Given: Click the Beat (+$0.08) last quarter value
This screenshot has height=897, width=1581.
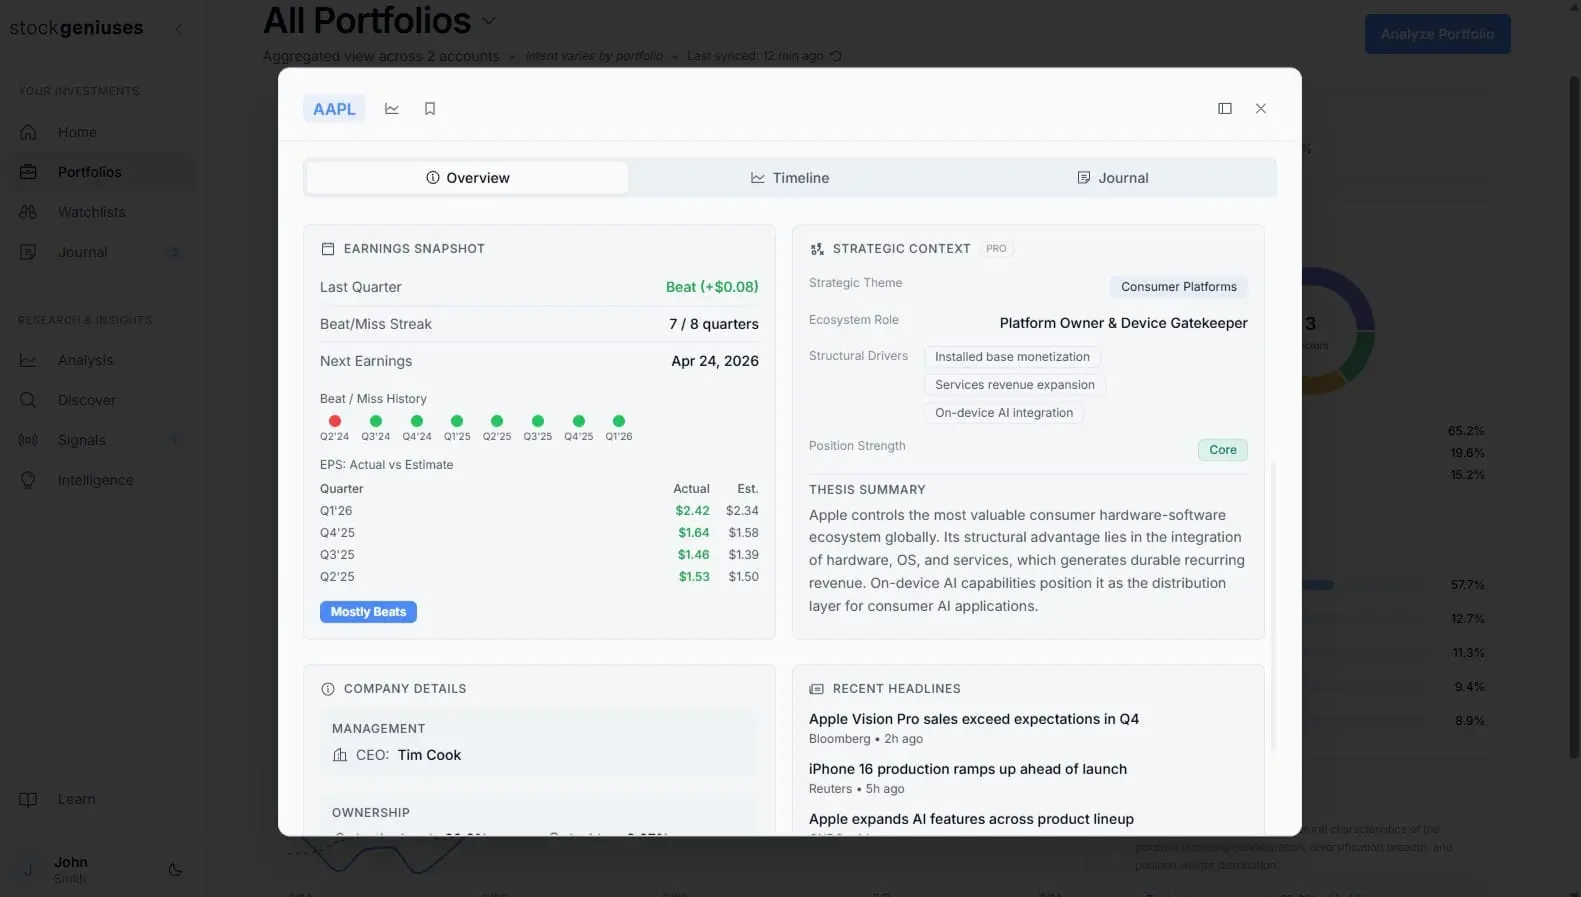Looking at the screenshot, I should (712, 287).
